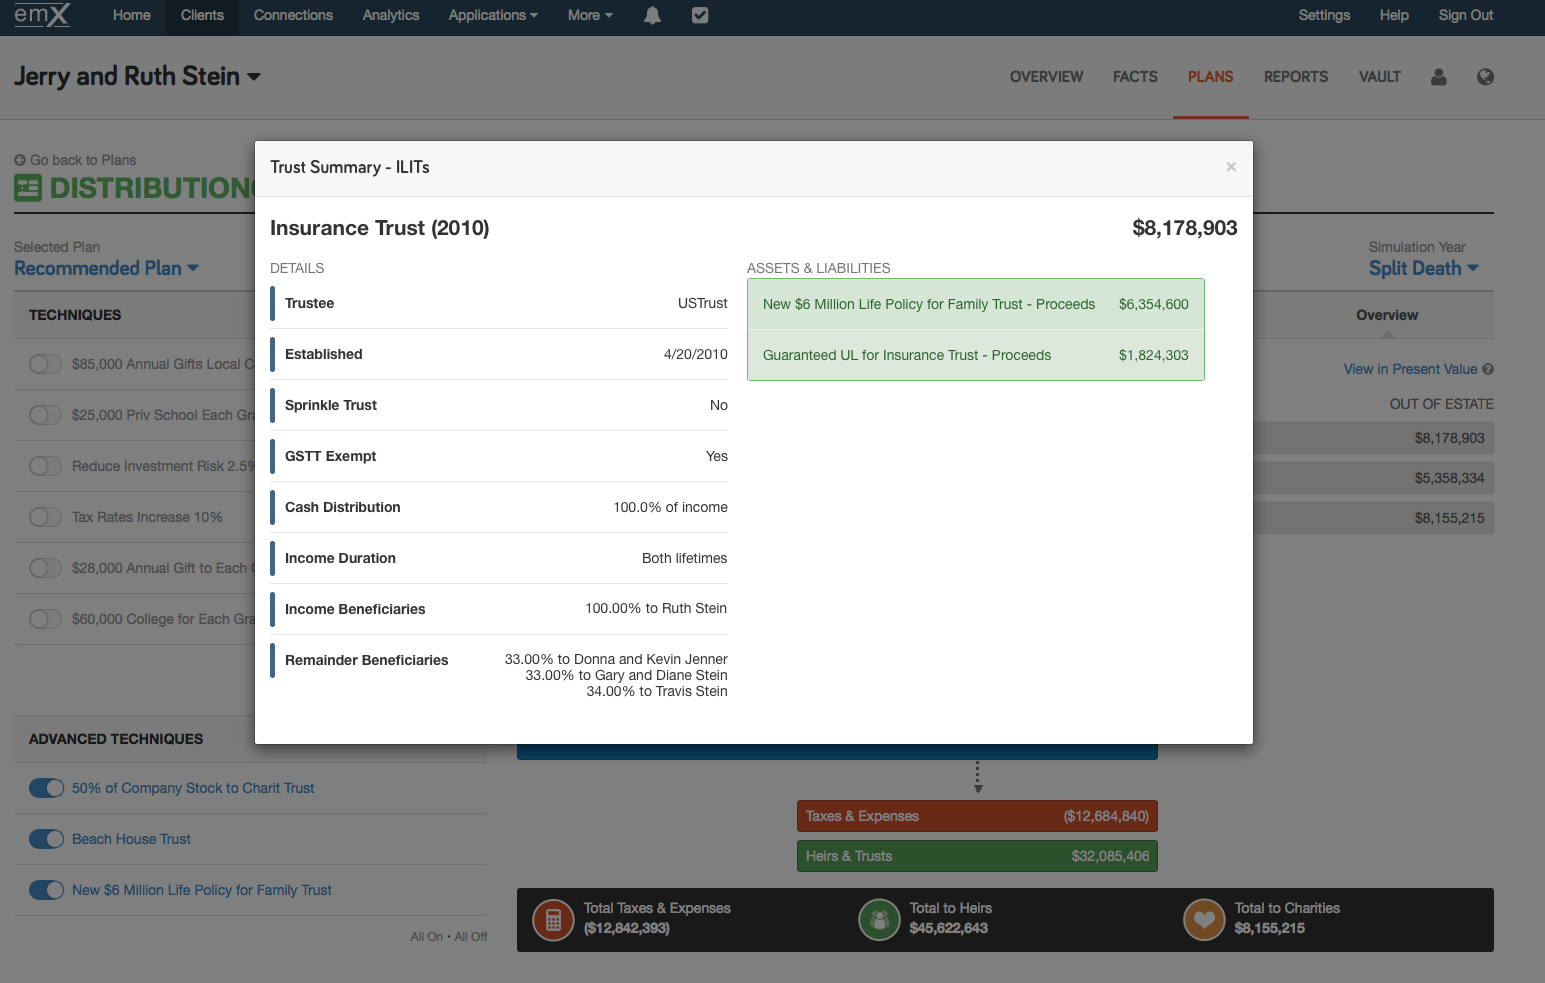1545x983 pixels.
Task: Switch to the Overview tab
Action: (x=1046, y=77)
